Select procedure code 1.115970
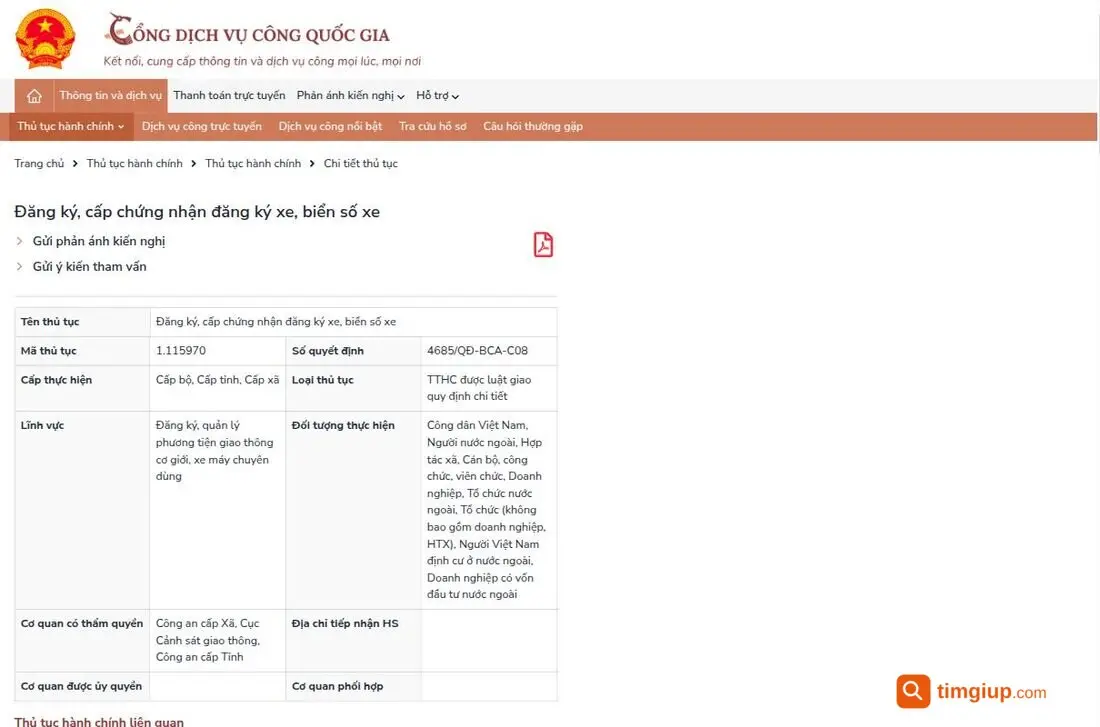1100x727 pixels. (x=181, y=351)
